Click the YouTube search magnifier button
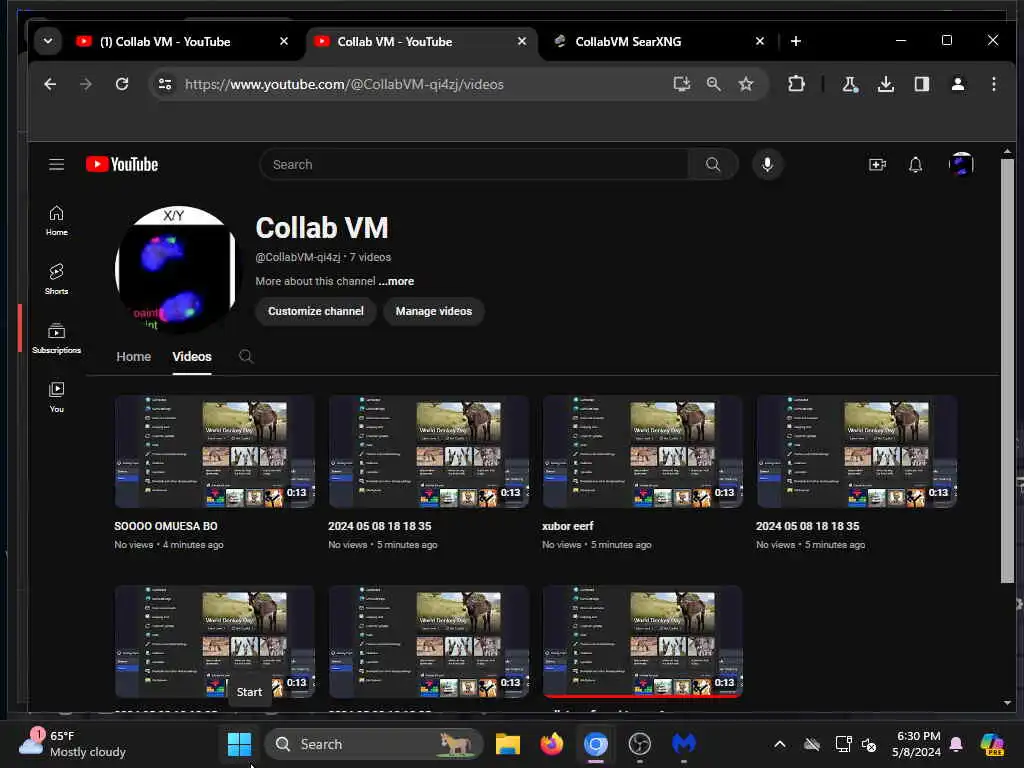Viewport: 1024px width, 768px height. (712, 165)
